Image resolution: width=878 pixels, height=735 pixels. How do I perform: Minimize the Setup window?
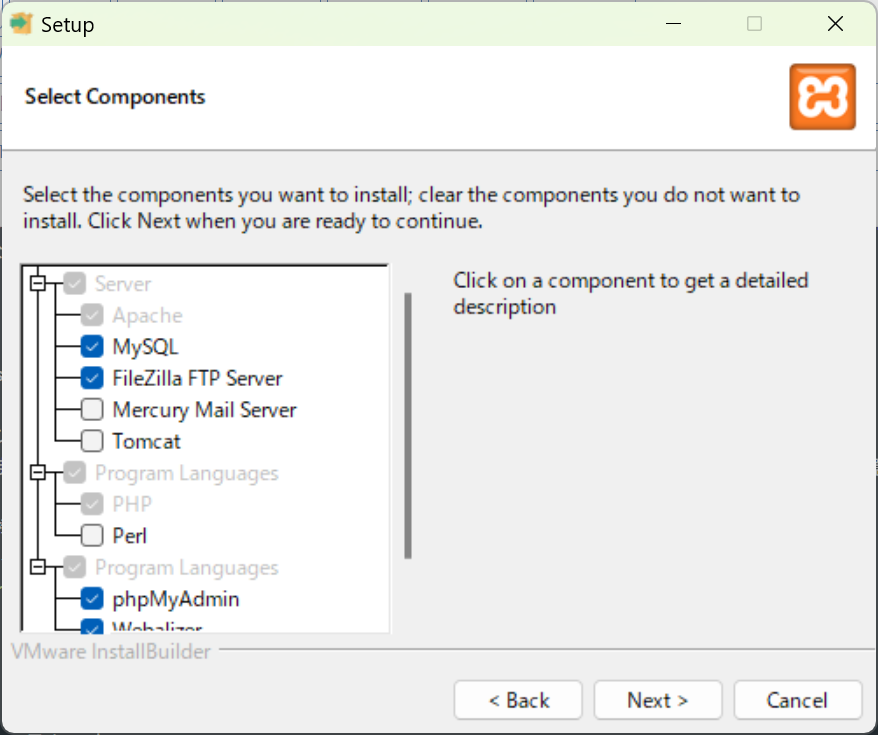[x=673, y=24]
